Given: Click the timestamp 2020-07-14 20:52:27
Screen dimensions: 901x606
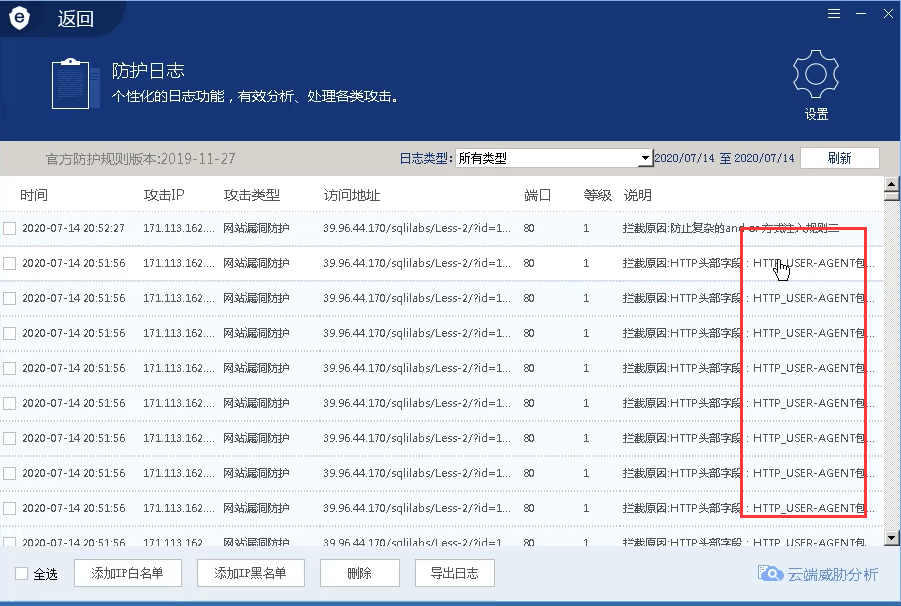Looking at the screenshot, I should (74, 229).
